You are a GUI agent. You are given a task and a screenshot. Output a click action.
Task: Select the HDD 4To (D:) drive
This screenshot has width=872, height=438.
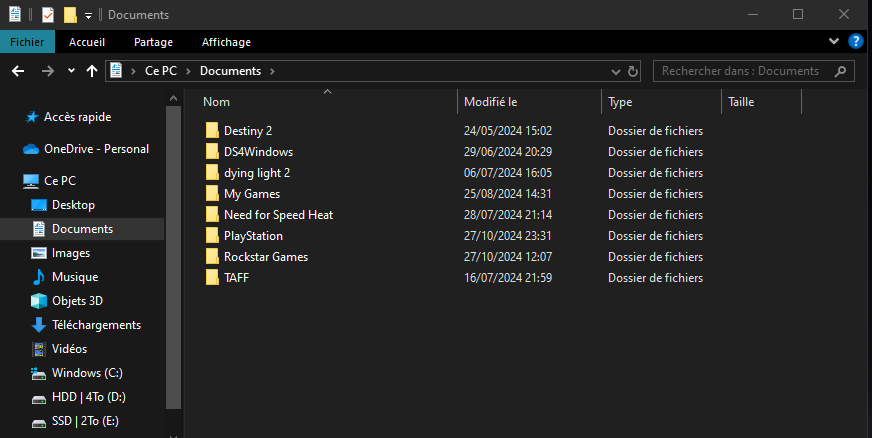(x=90, y=397)
